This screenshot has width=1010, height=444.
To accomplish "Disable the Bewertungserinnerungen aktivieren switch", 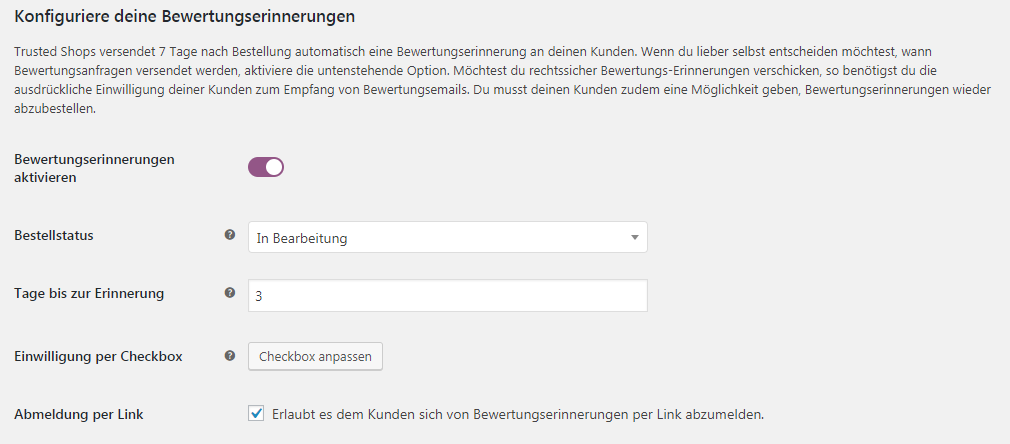I will pos(266,167).
